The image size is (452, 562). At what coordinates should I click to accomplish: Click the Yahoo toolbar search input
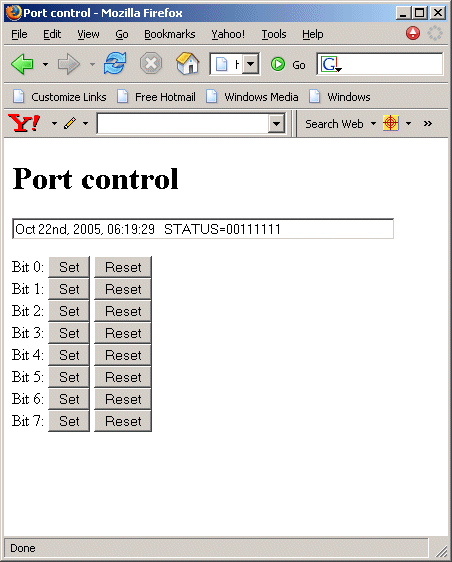pos(183,124)
